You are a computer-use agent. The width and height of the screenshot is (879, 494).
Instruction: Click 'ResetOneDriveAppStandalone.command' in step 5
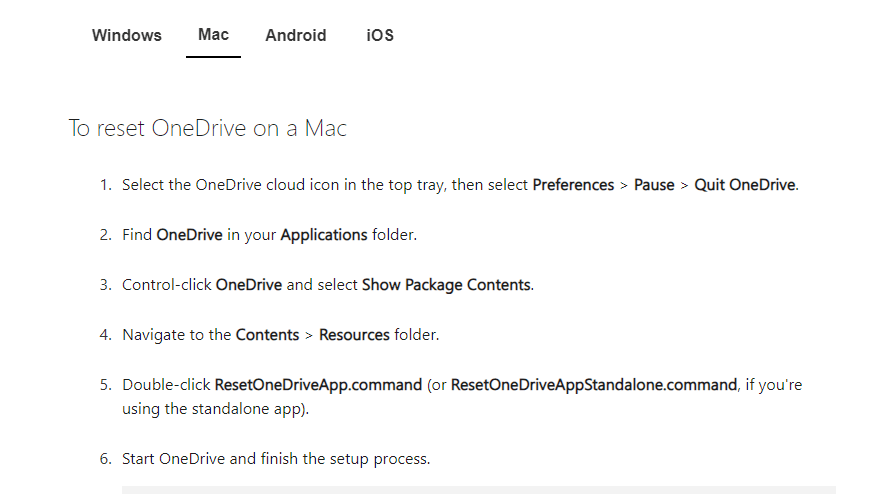click(594, 385)
